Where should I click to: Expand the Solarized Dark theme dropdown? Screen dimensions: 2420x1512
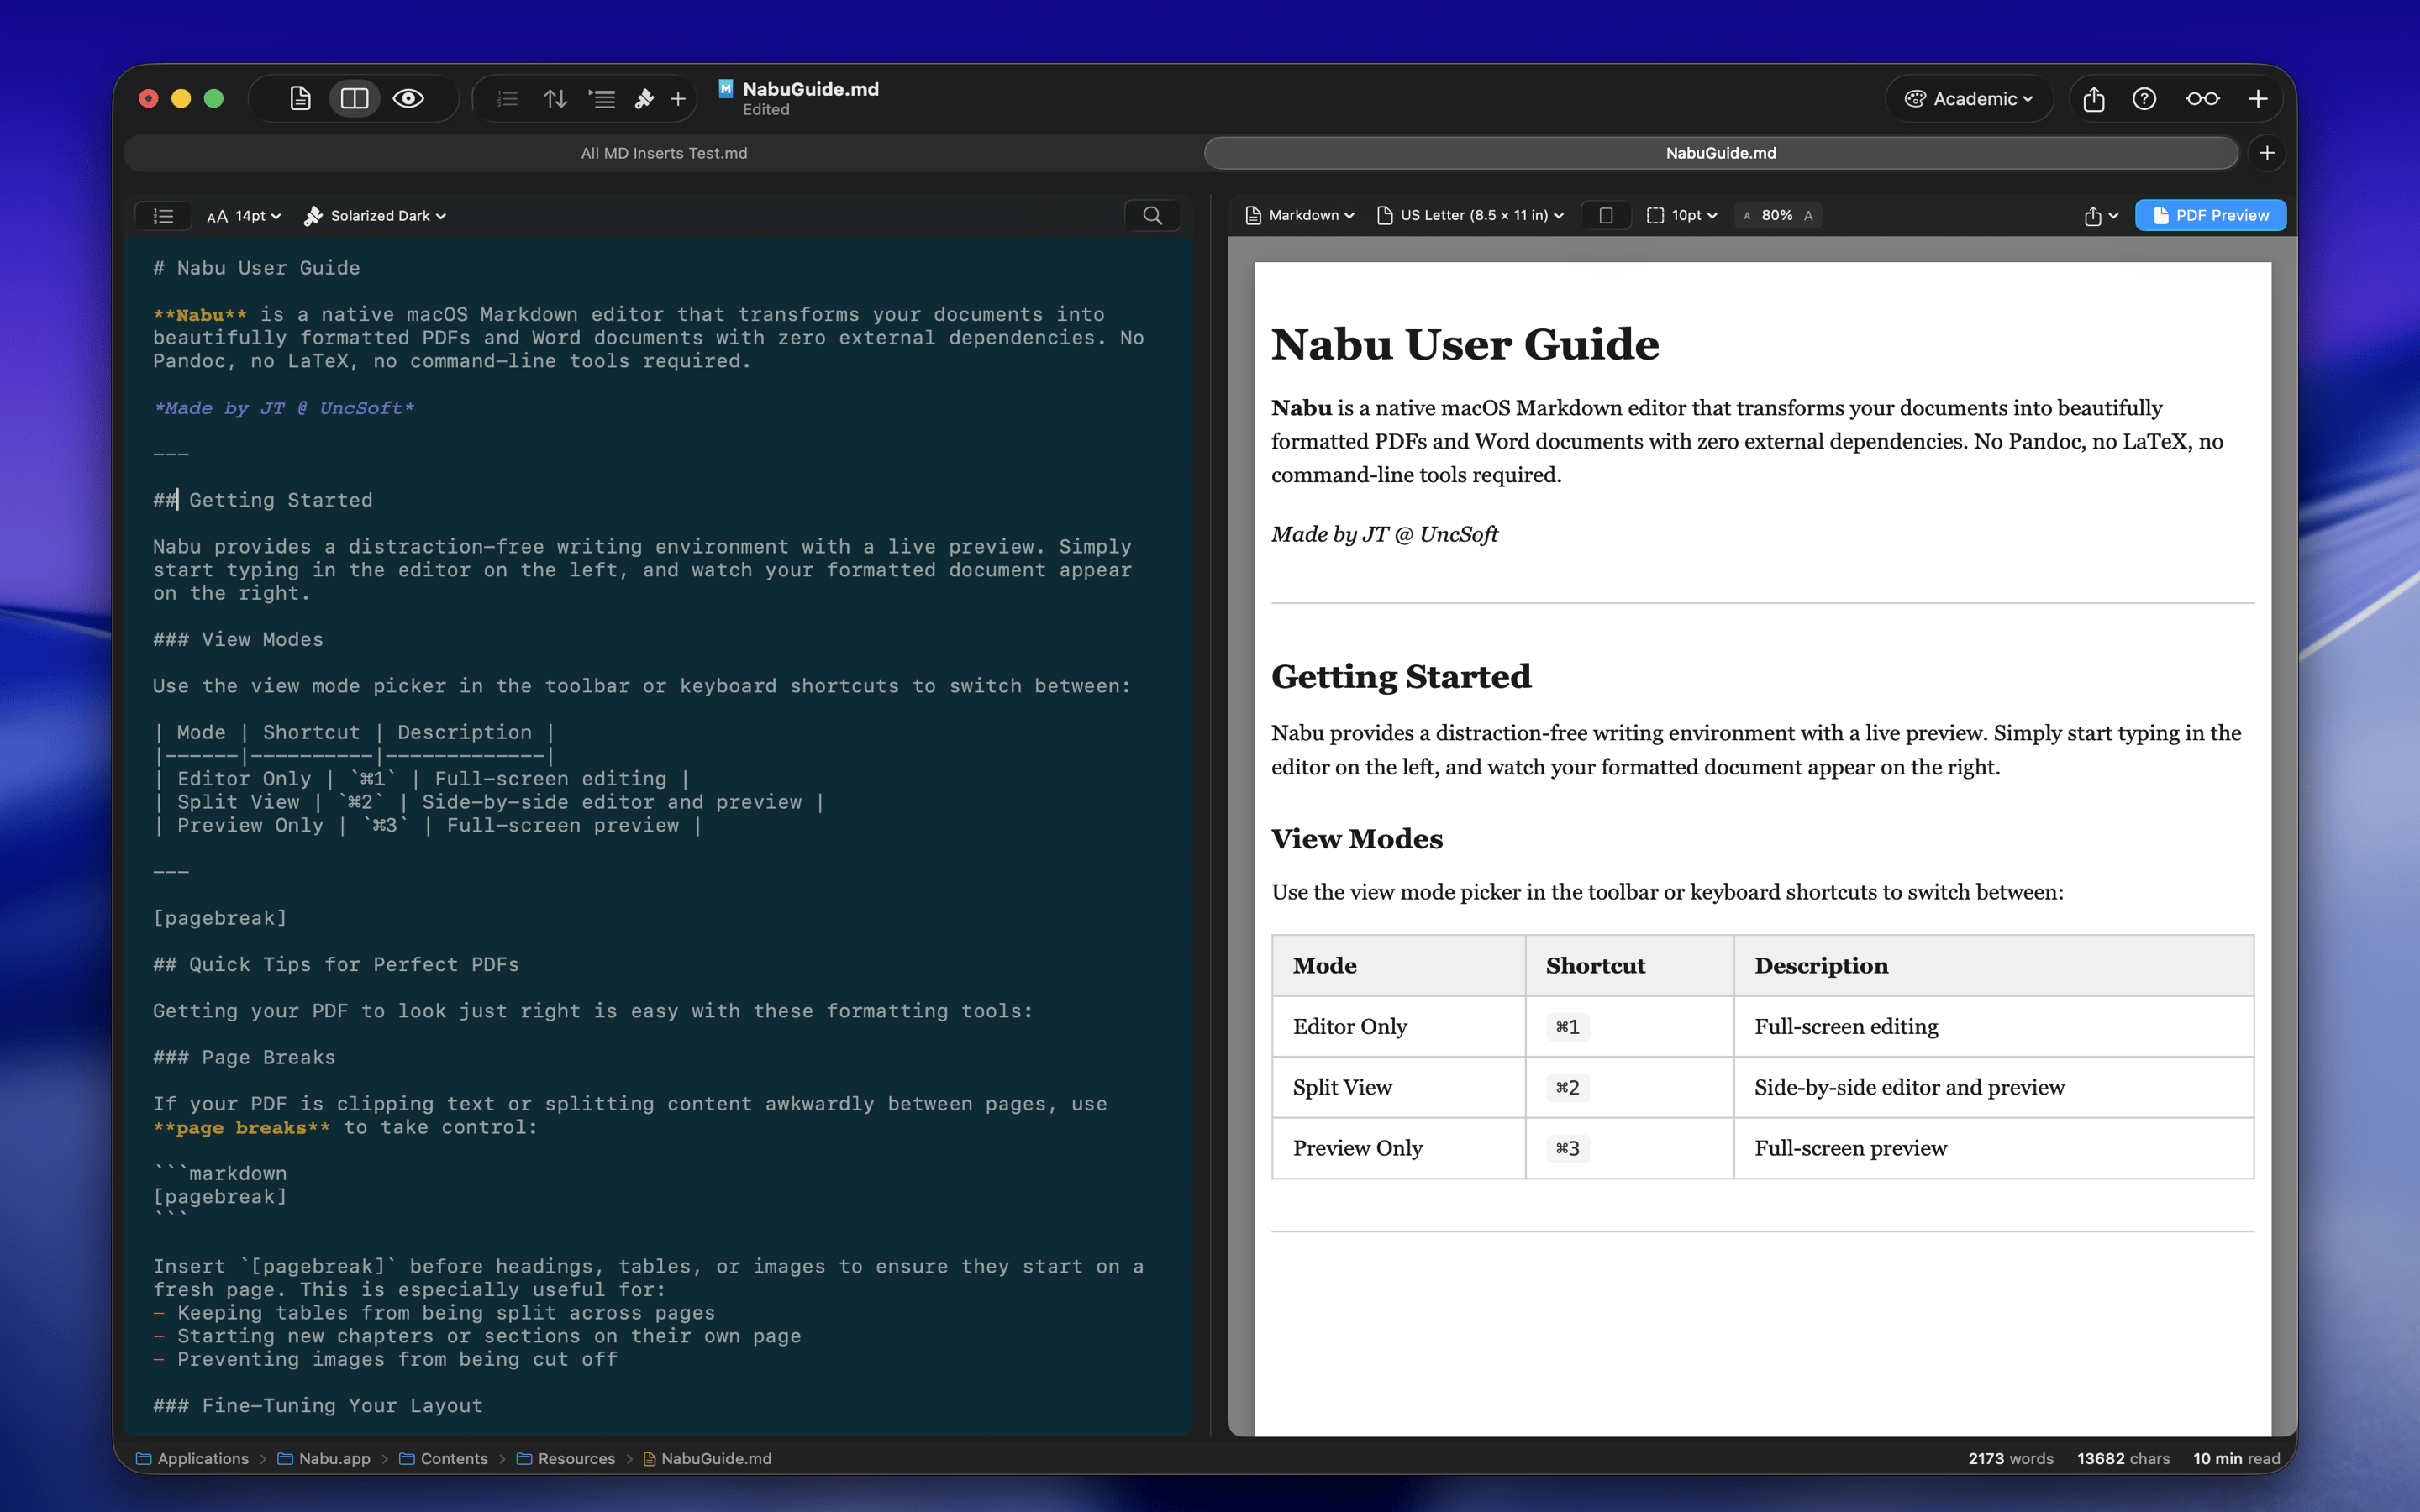click(x=376, y=215)
